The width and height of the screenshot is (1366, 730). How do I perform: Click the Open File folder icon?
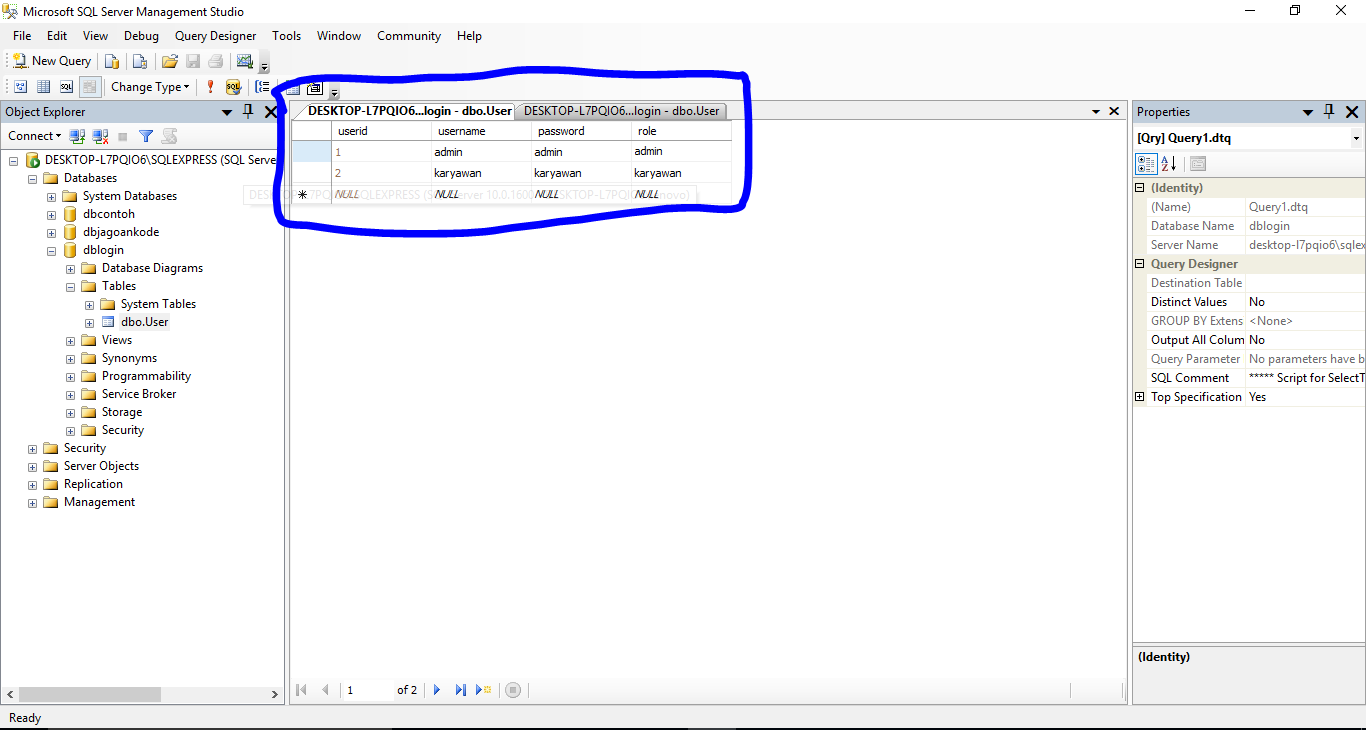click(170, 61)
